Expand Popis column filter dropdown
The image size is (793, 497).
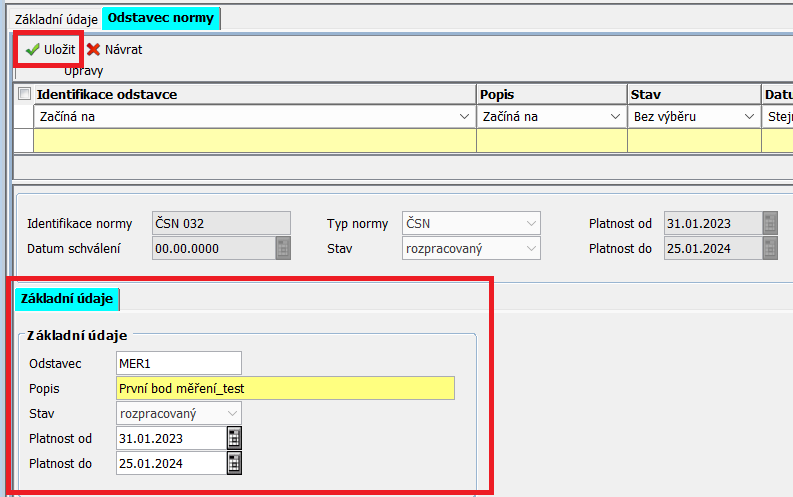coord(615,117)
